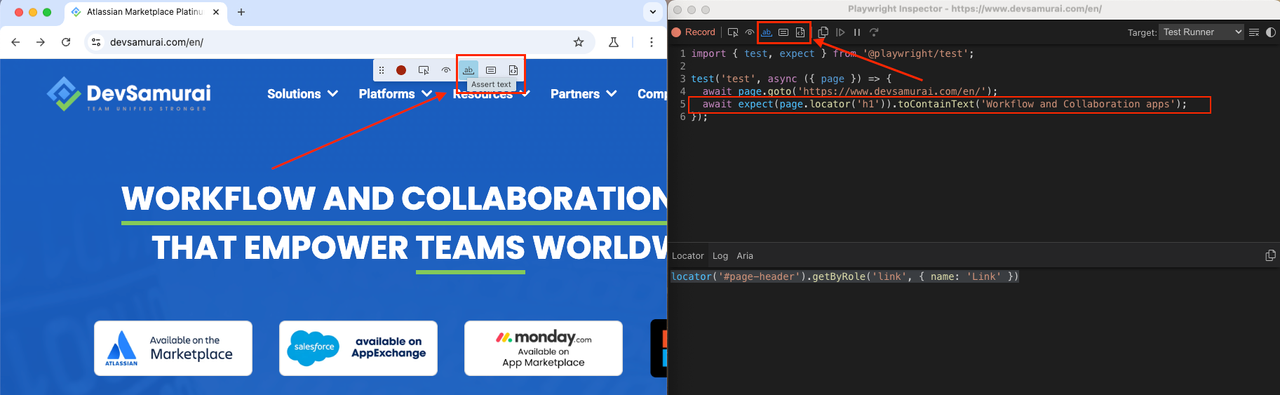
Task: Click the Resume play icon in Inspector
Action: [x=840, y=32]
